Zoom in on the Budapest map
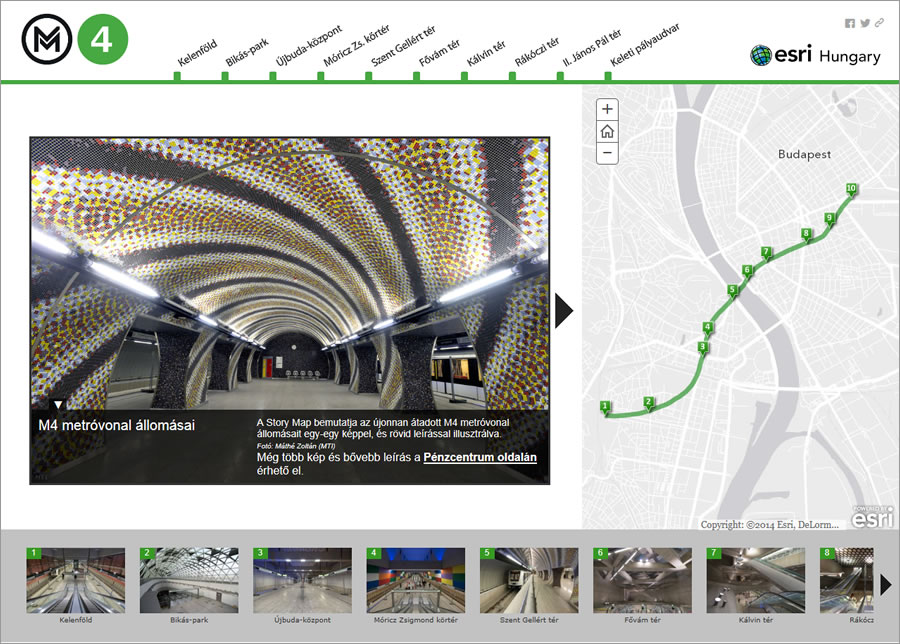Viewport: 900px width, 644px height. click(606, 107)
